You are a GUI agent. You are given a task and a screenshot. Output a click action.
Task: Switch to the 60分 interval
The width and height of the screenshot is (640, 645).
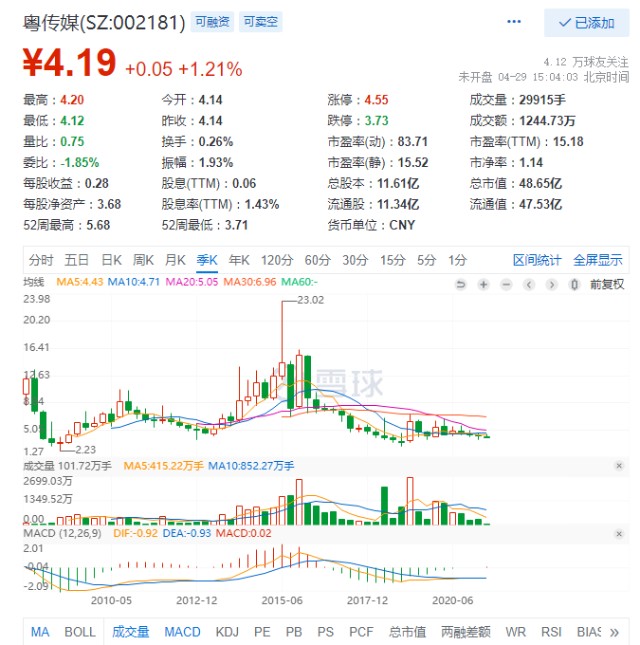coord(318,260)
